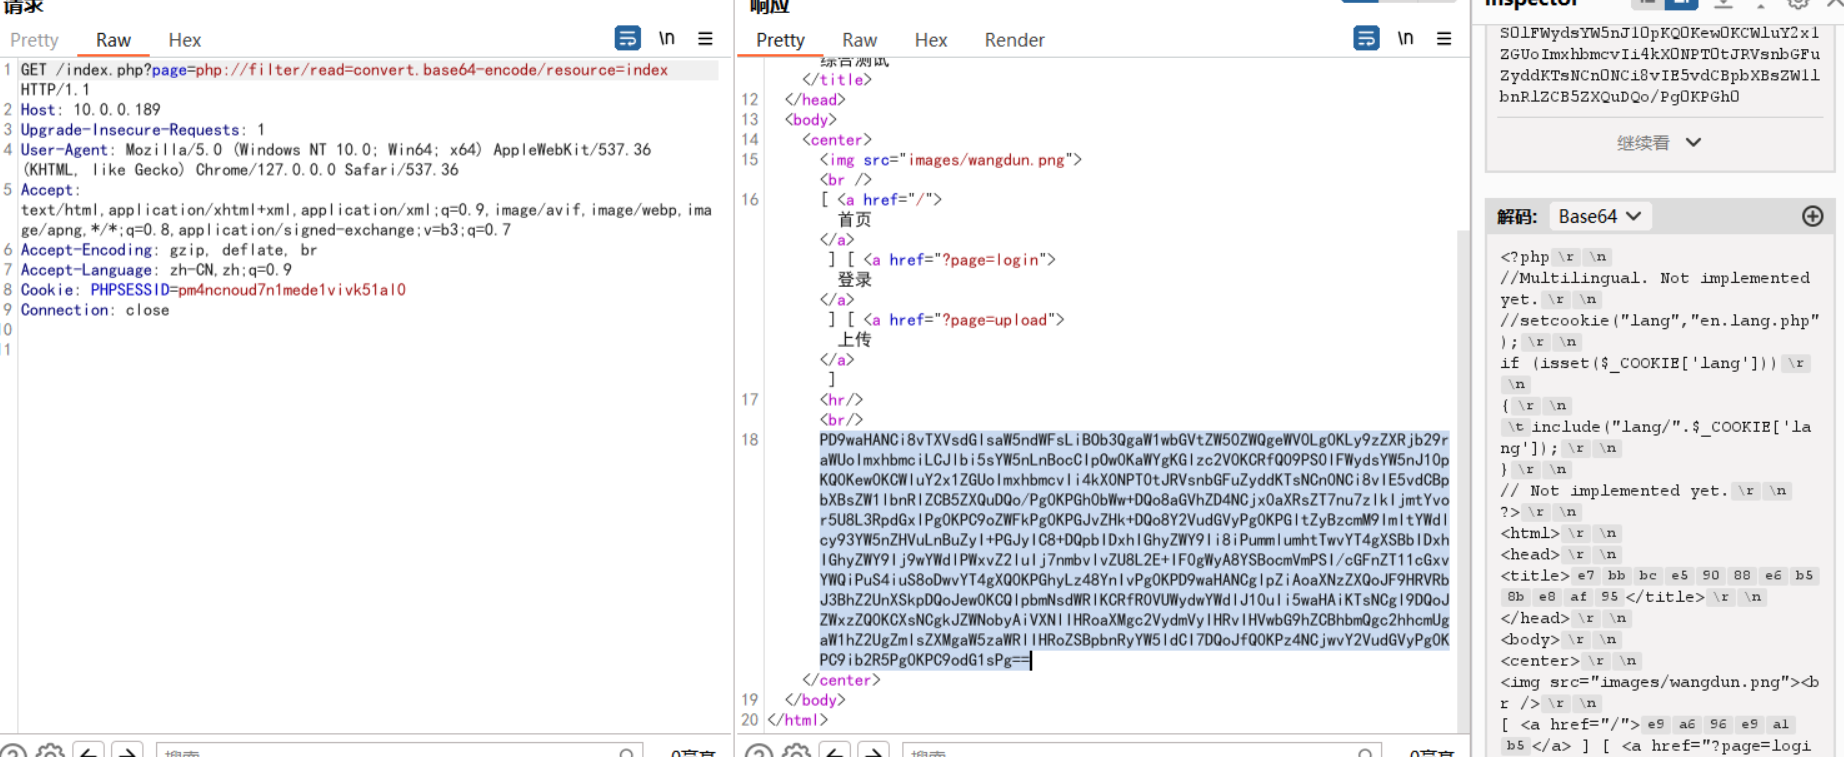Click the href="?page=upload" anchor in response

click(x=963, y=320)
